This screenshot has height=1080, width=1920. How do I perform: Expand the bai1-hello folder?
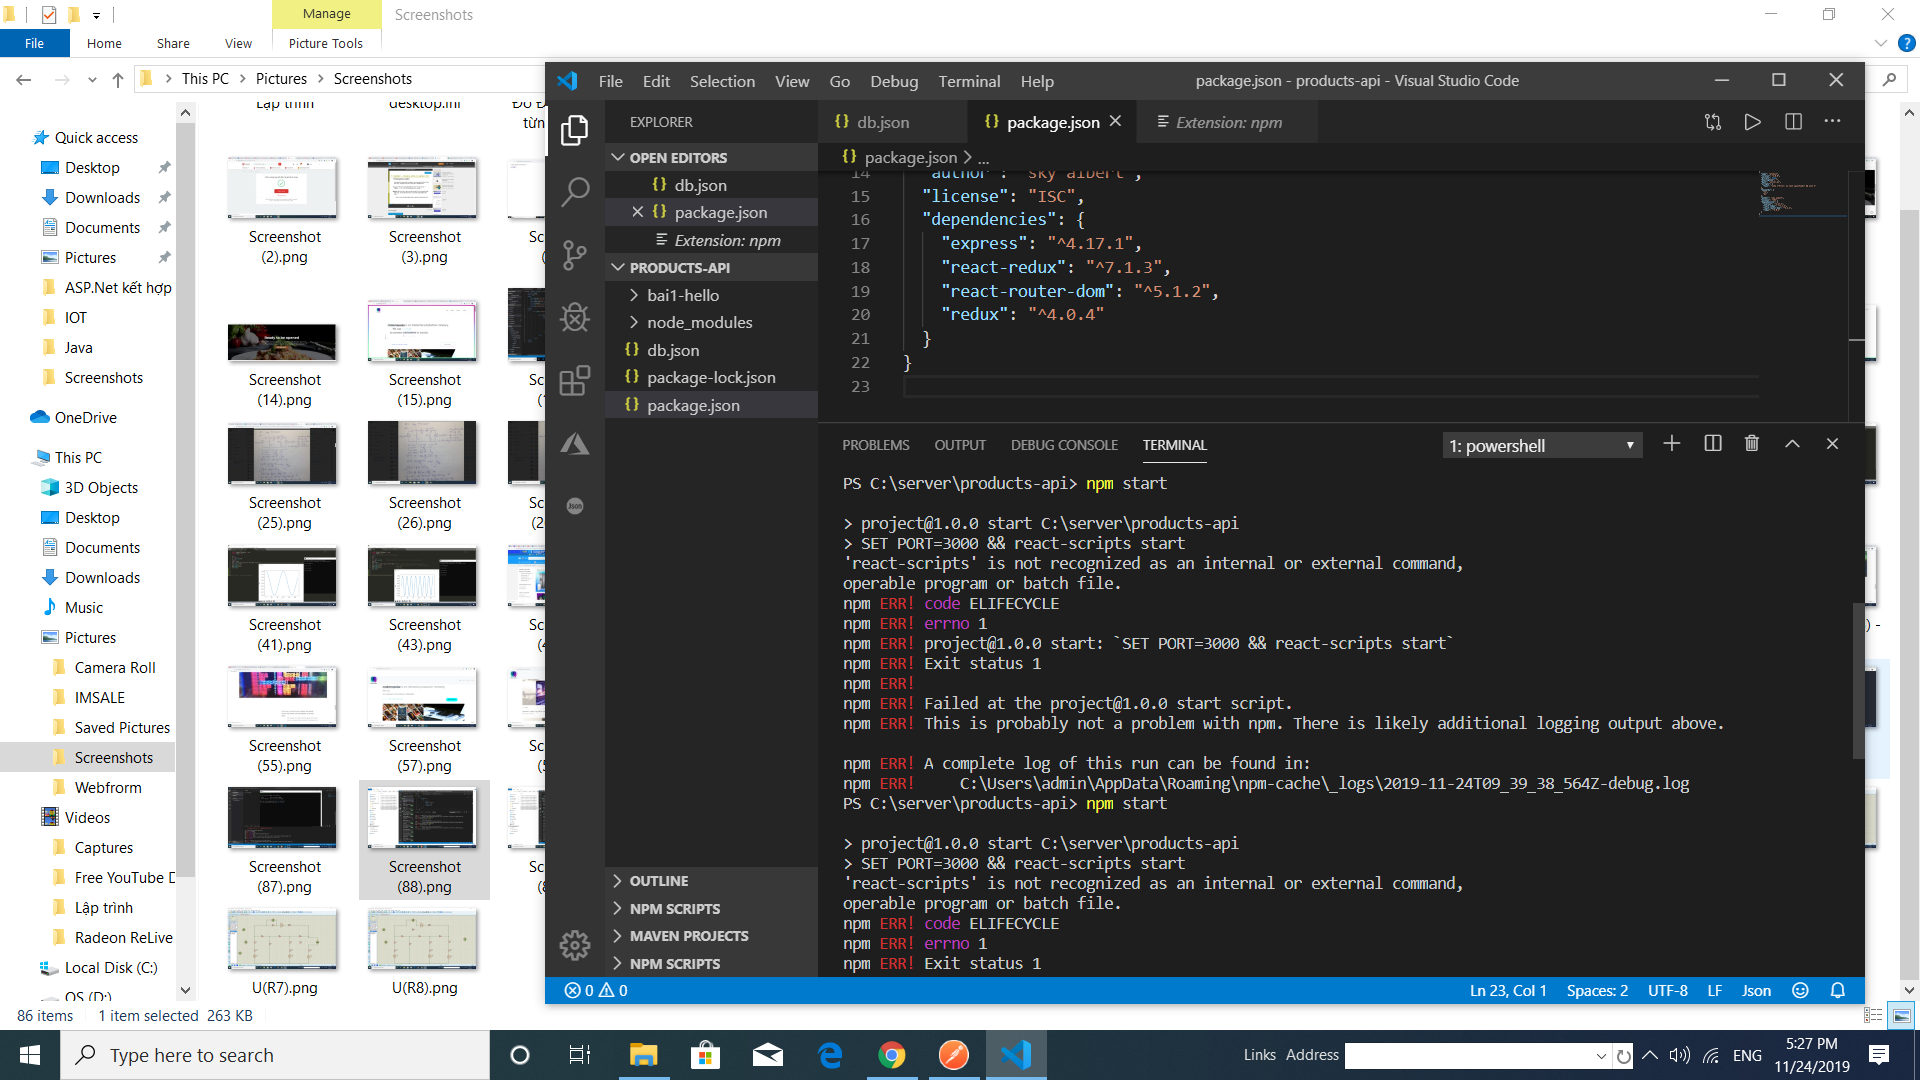coord(711,295)
